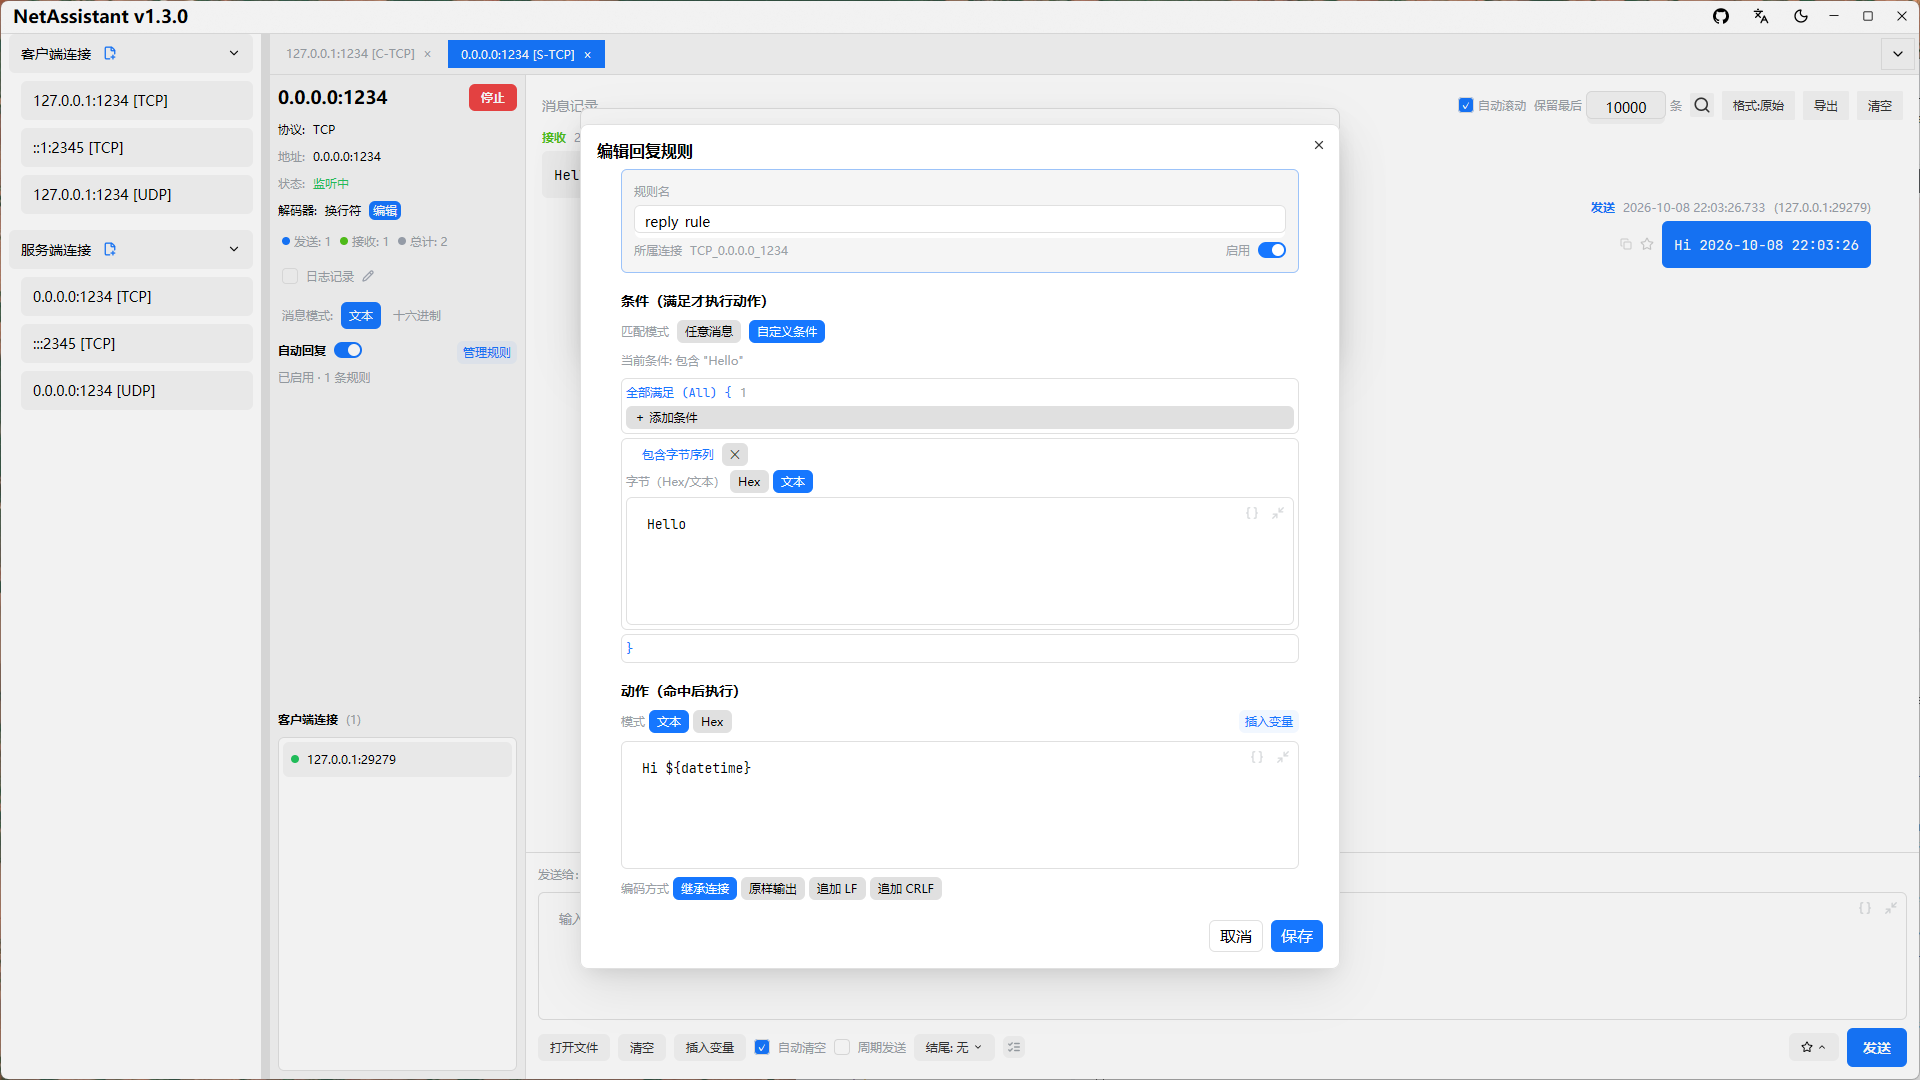The width and height of the screenshot is (1920, 1080).
Task: Click the braces icon in the action editor
Action: tap(1257, 757)
